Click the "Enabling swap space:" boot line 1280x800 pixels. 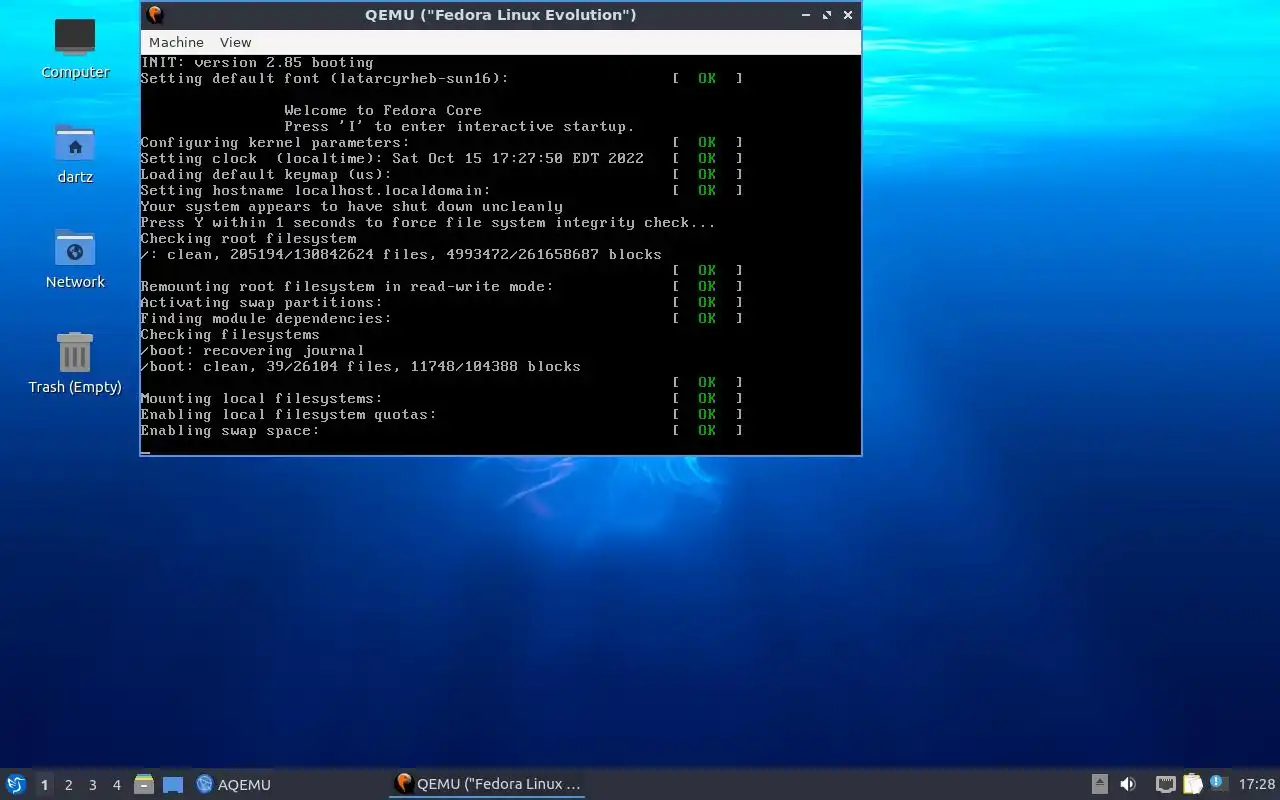[x=230, y=430]
